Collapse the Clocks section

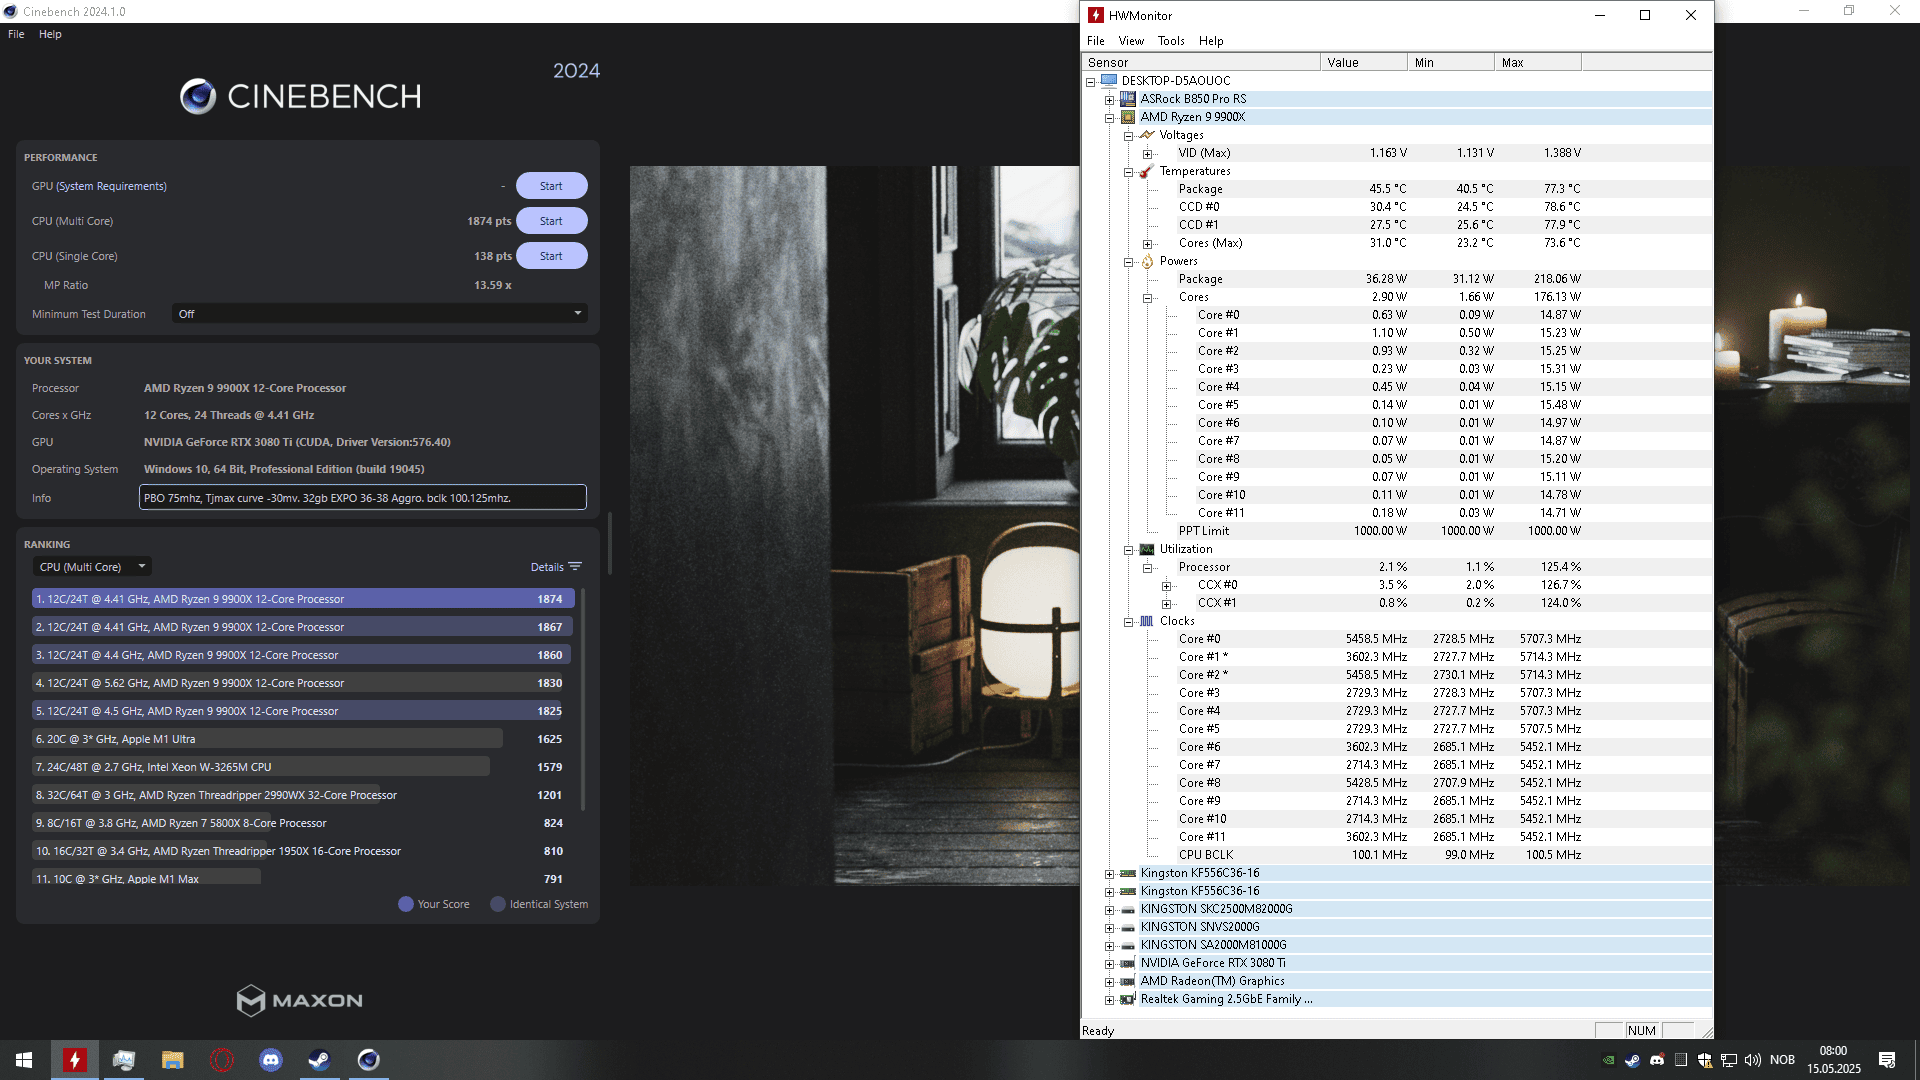[1128, 622]
